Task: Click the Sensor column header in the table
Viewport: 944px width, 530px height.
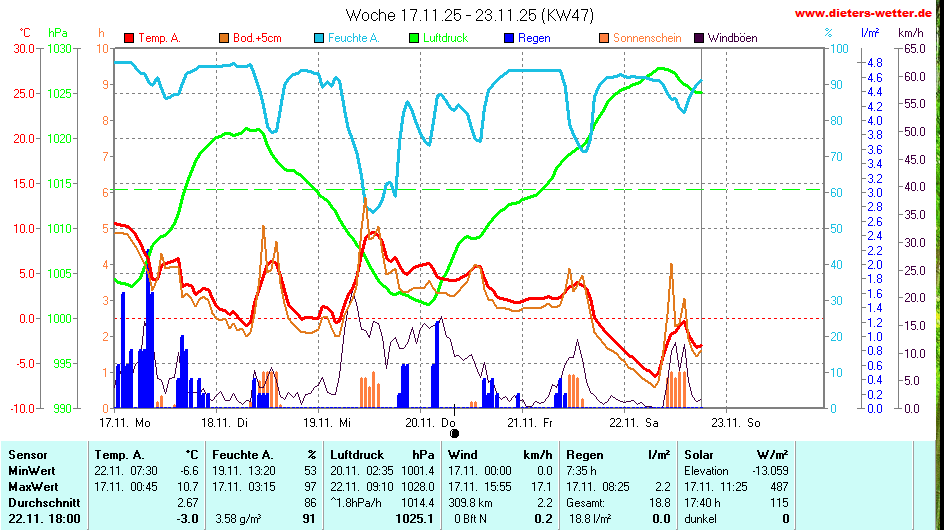Action: [26, 455]
